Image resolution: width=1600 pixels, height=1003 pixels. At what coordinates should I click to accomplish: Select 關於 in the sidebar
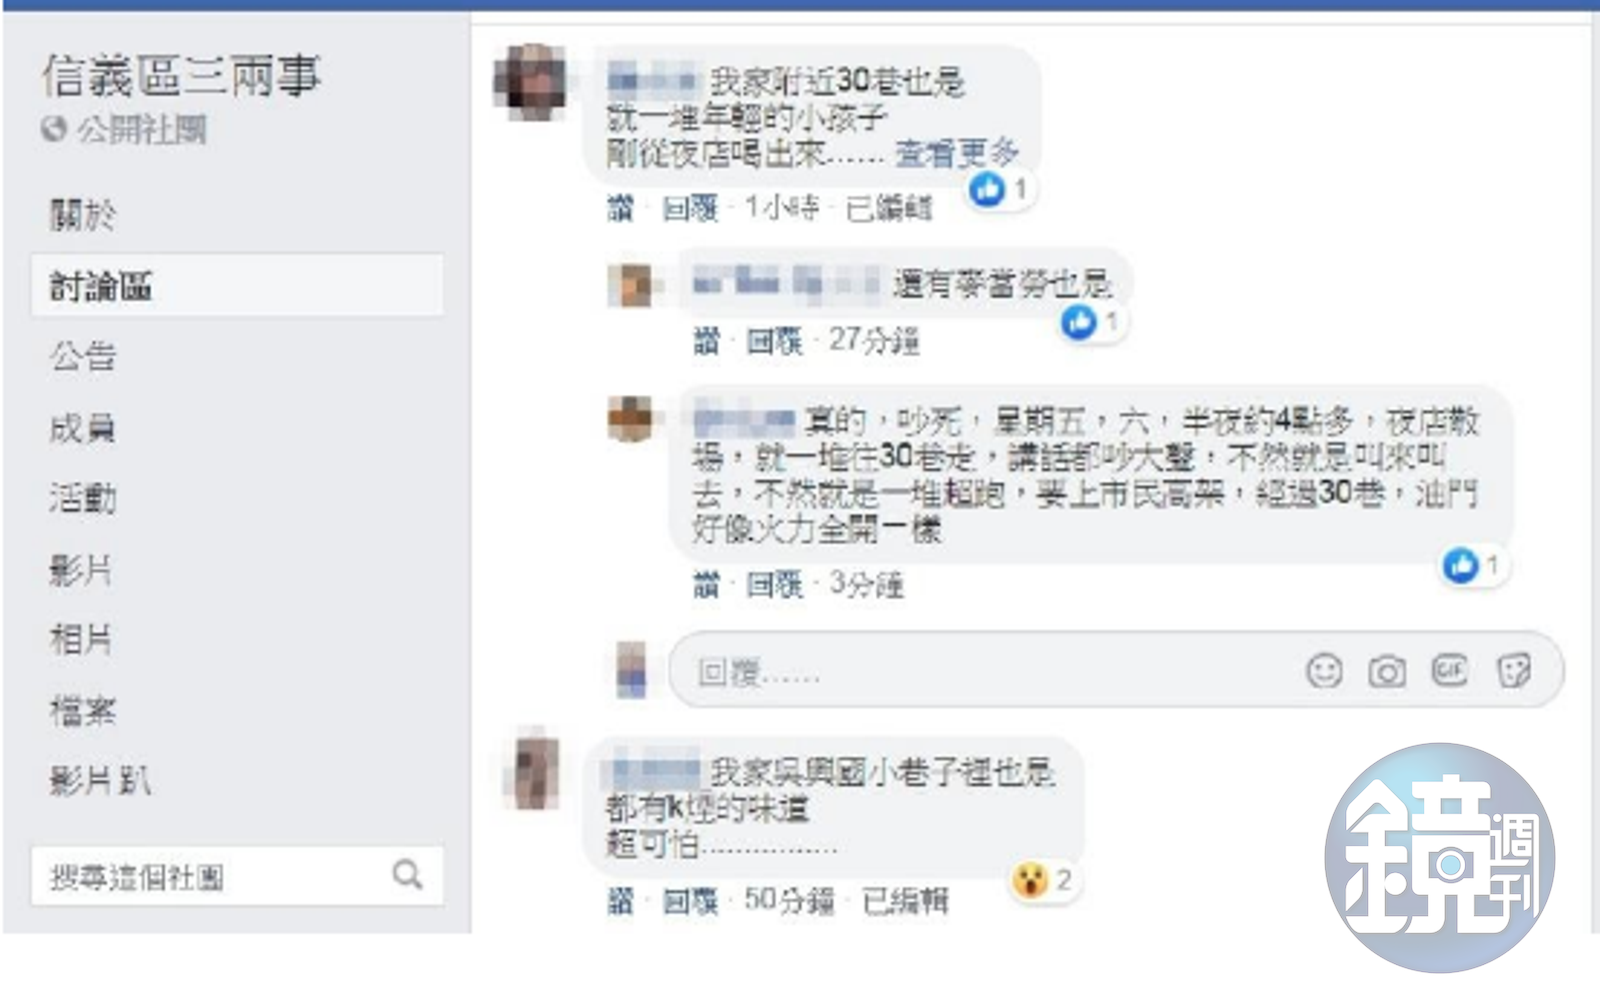pyautogui.click(x=83, y=214)
